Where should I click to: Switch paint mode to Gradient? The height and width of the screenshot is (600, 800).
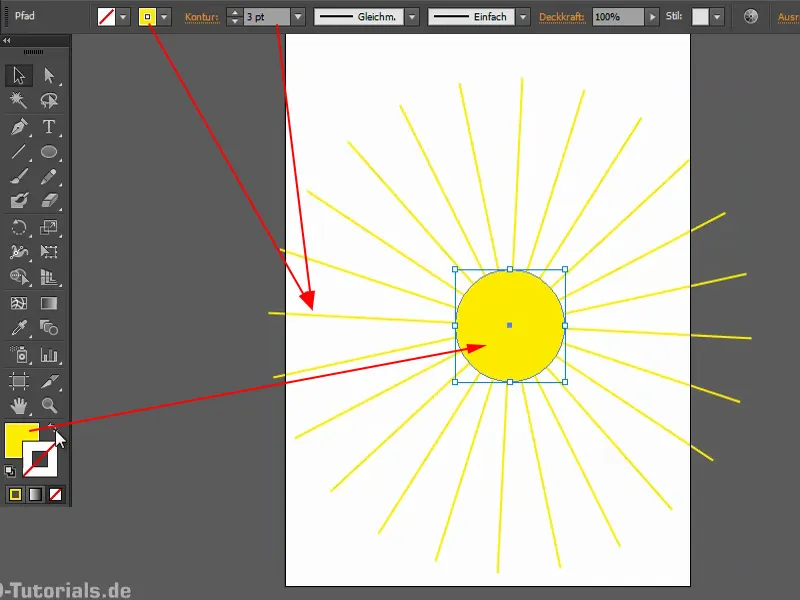point(35,494)
